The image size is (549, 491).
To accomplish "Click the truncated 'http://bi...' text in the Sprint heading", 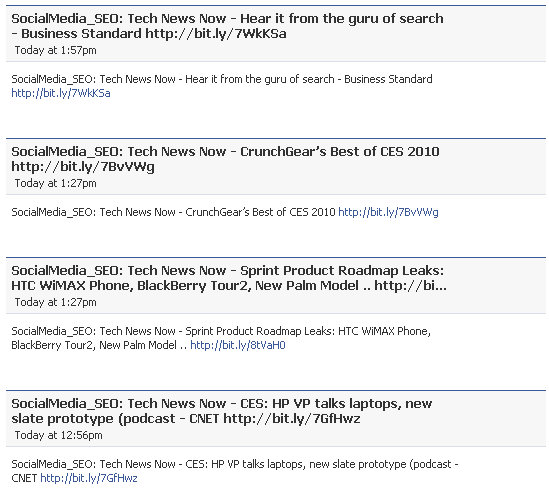I will pos(410,286).
